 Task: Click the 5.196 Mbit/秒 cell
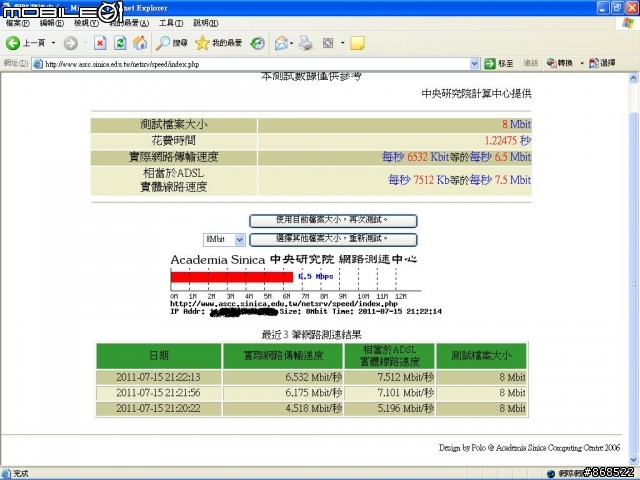pyautogui.click(x=389, y=409)
